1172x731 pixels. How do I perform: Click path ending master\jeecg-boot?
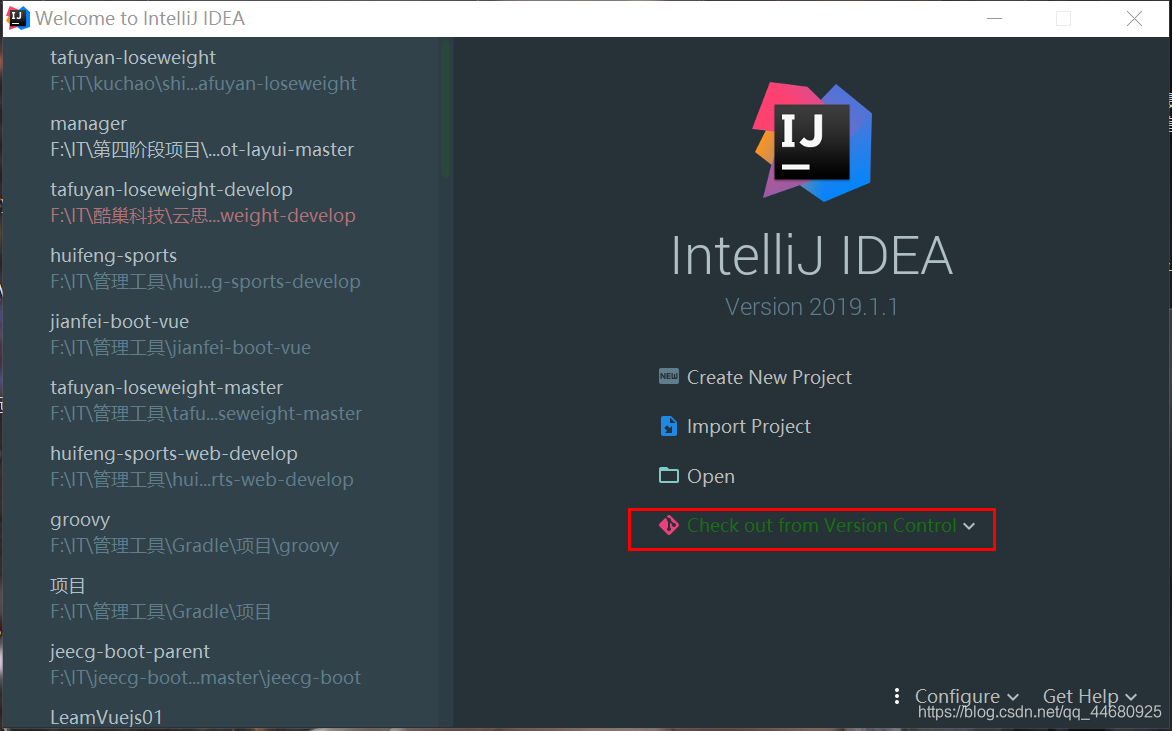206,678
